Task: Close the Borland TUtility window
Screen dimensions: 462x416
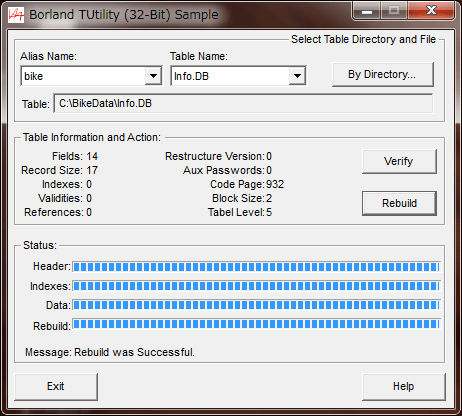Action: tap(431, 11)
